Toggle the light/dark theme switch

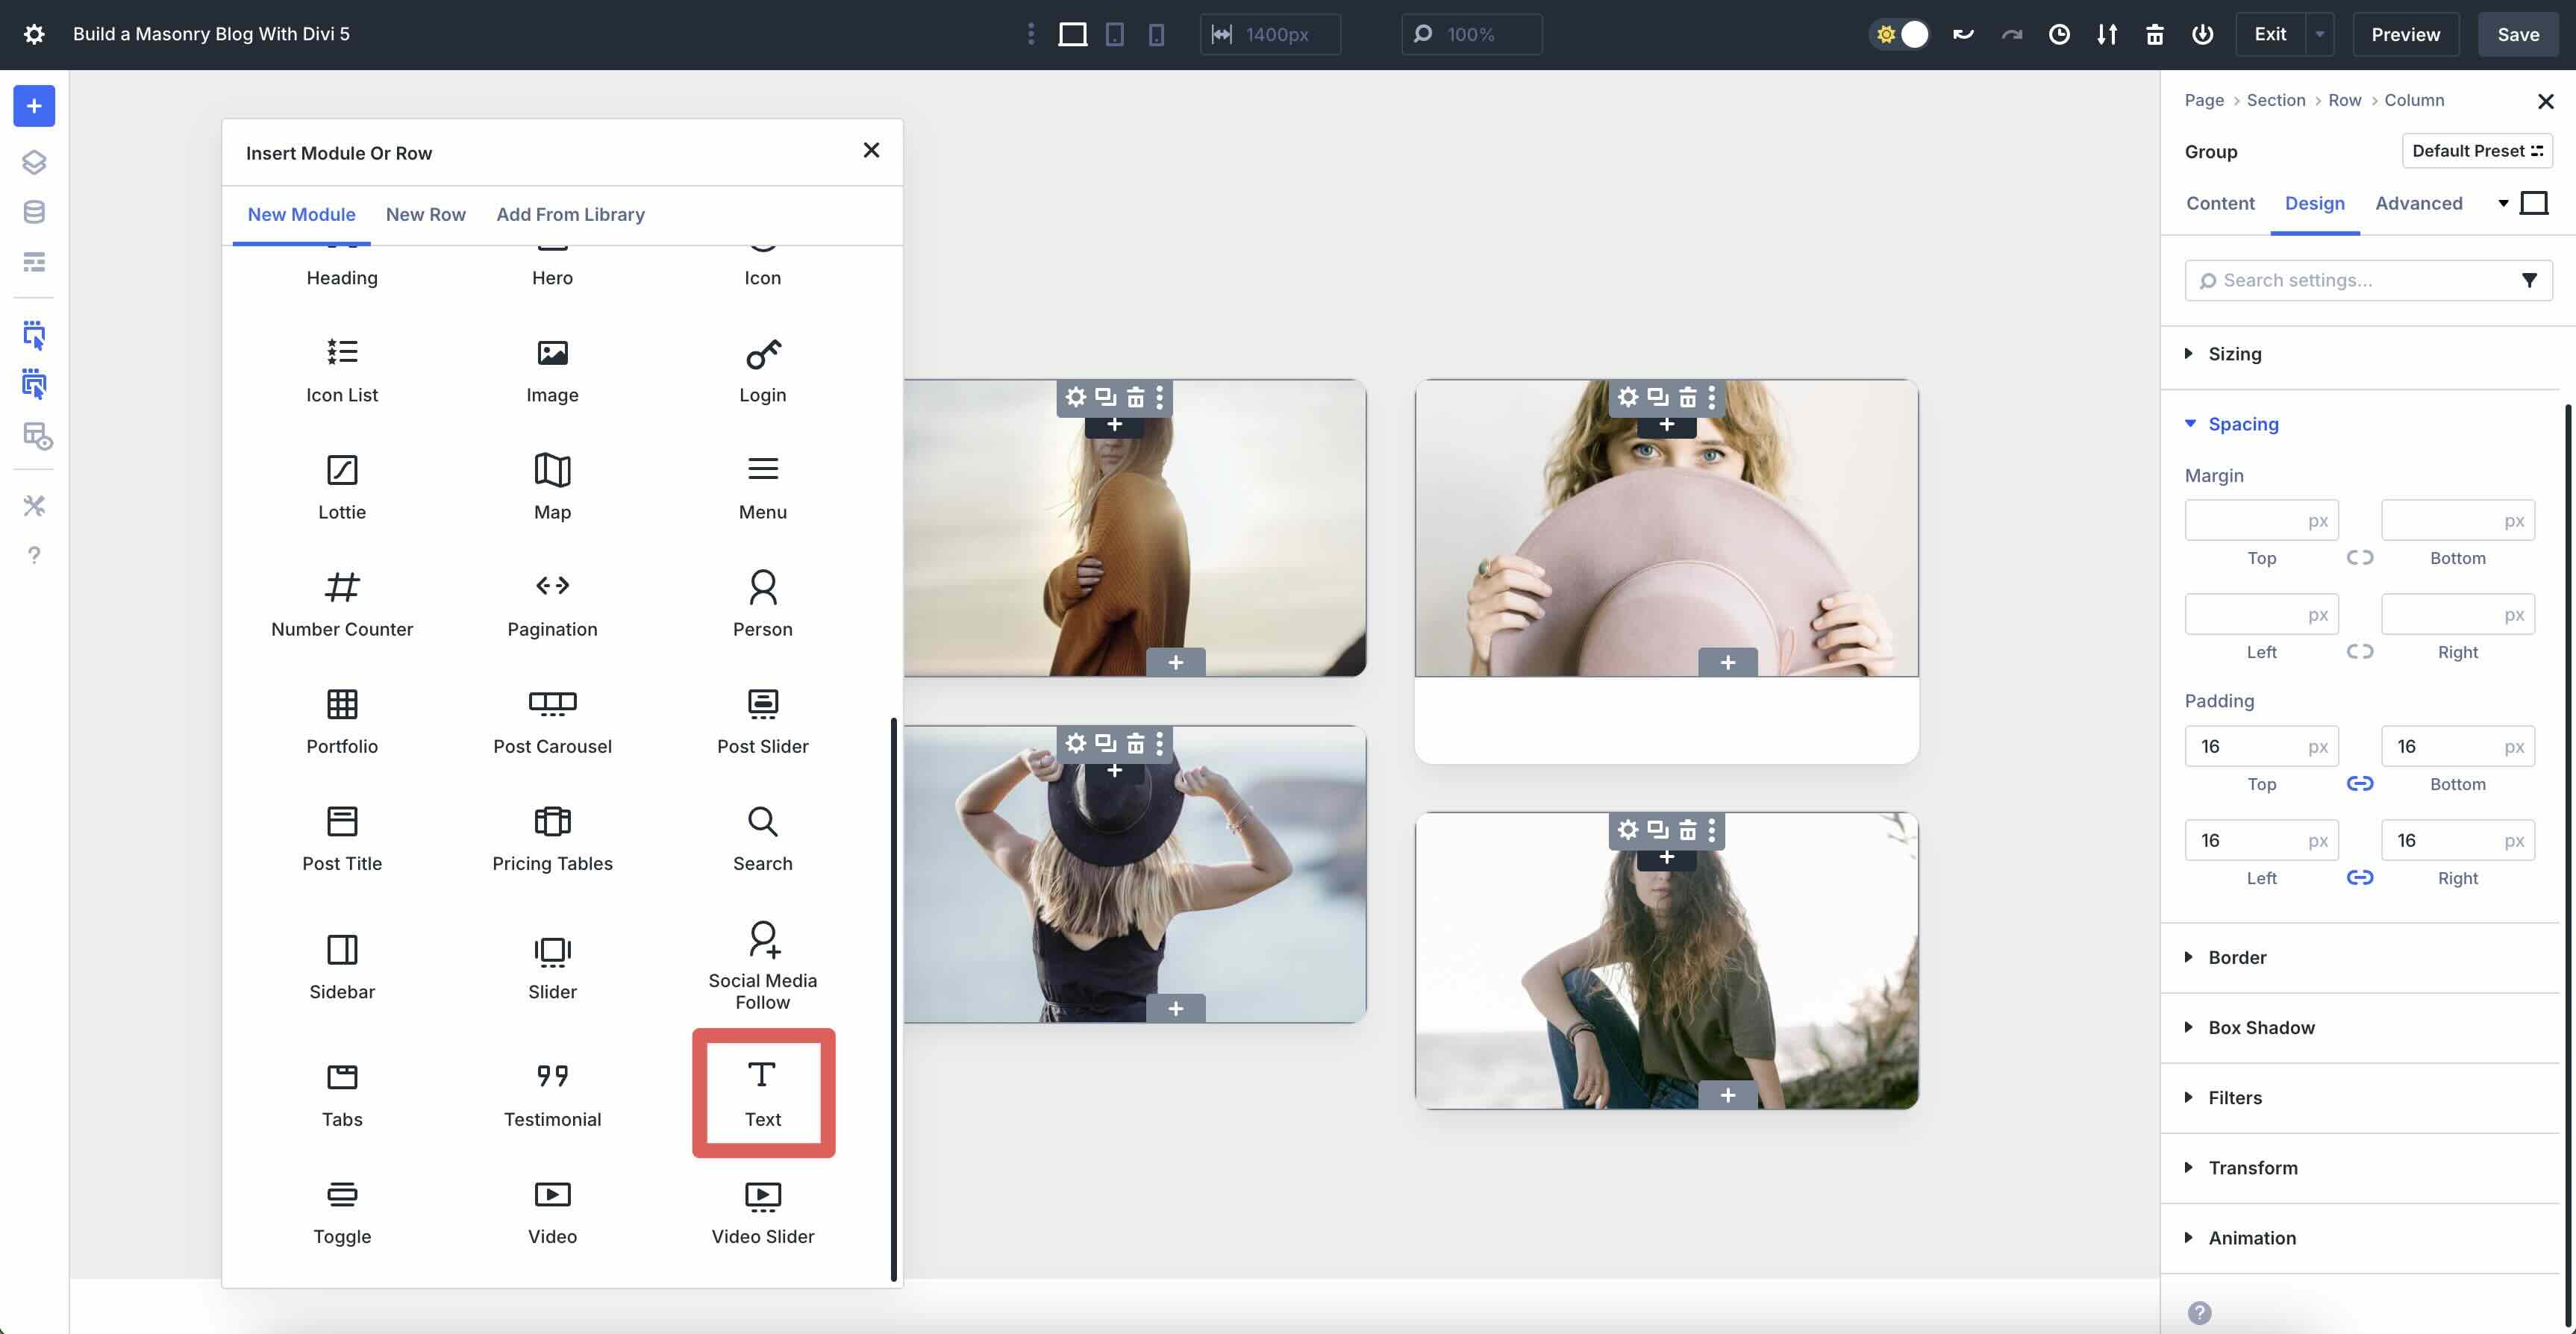(x=1900, y=33)
